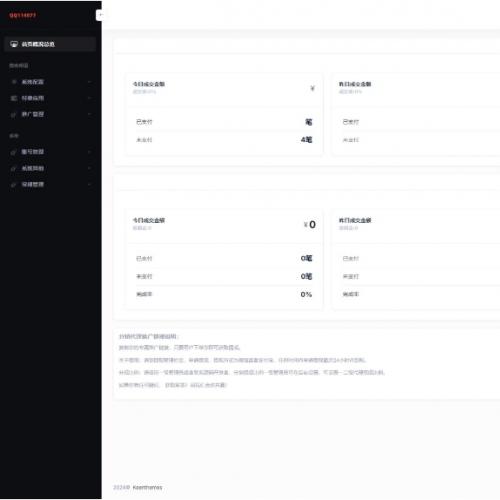
Task: Click the red logo text in sidebar header
Action: 22,15
